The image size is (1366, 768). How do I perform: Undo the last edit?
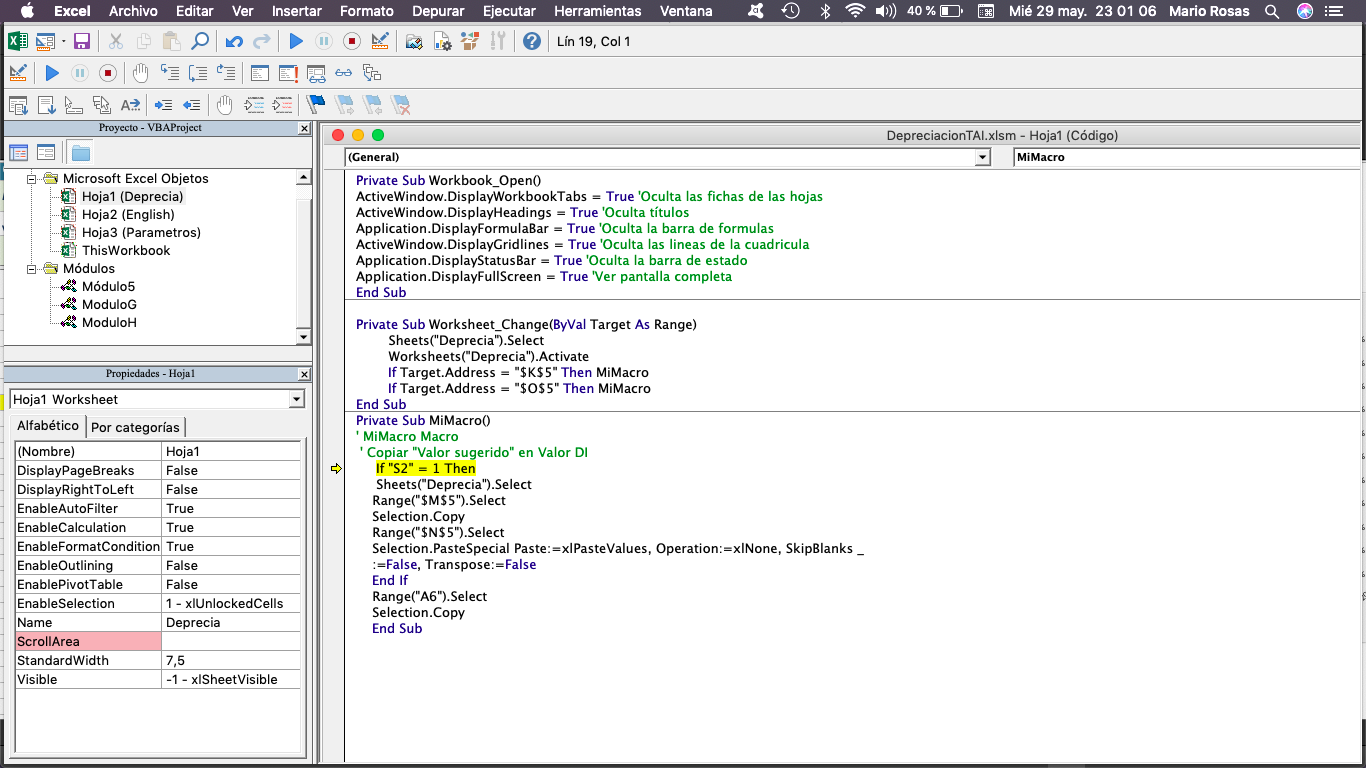coord(234,41)
